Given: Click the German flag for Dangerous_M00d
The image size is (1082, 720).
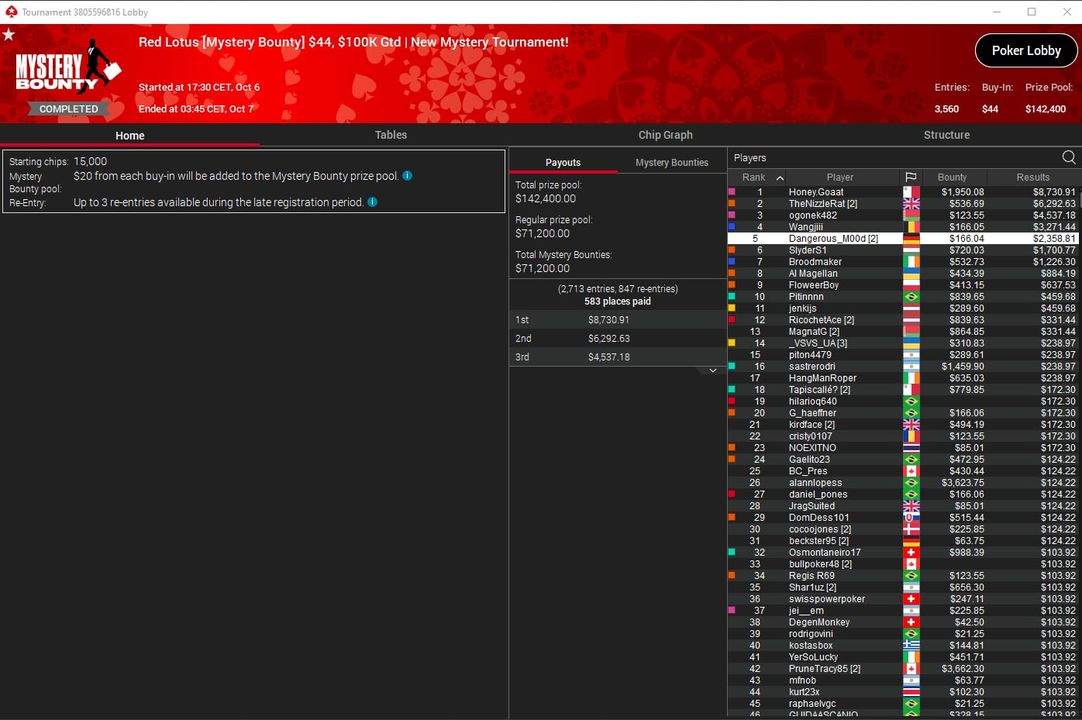Looking at the screenshot, I should tap(910, 239).
